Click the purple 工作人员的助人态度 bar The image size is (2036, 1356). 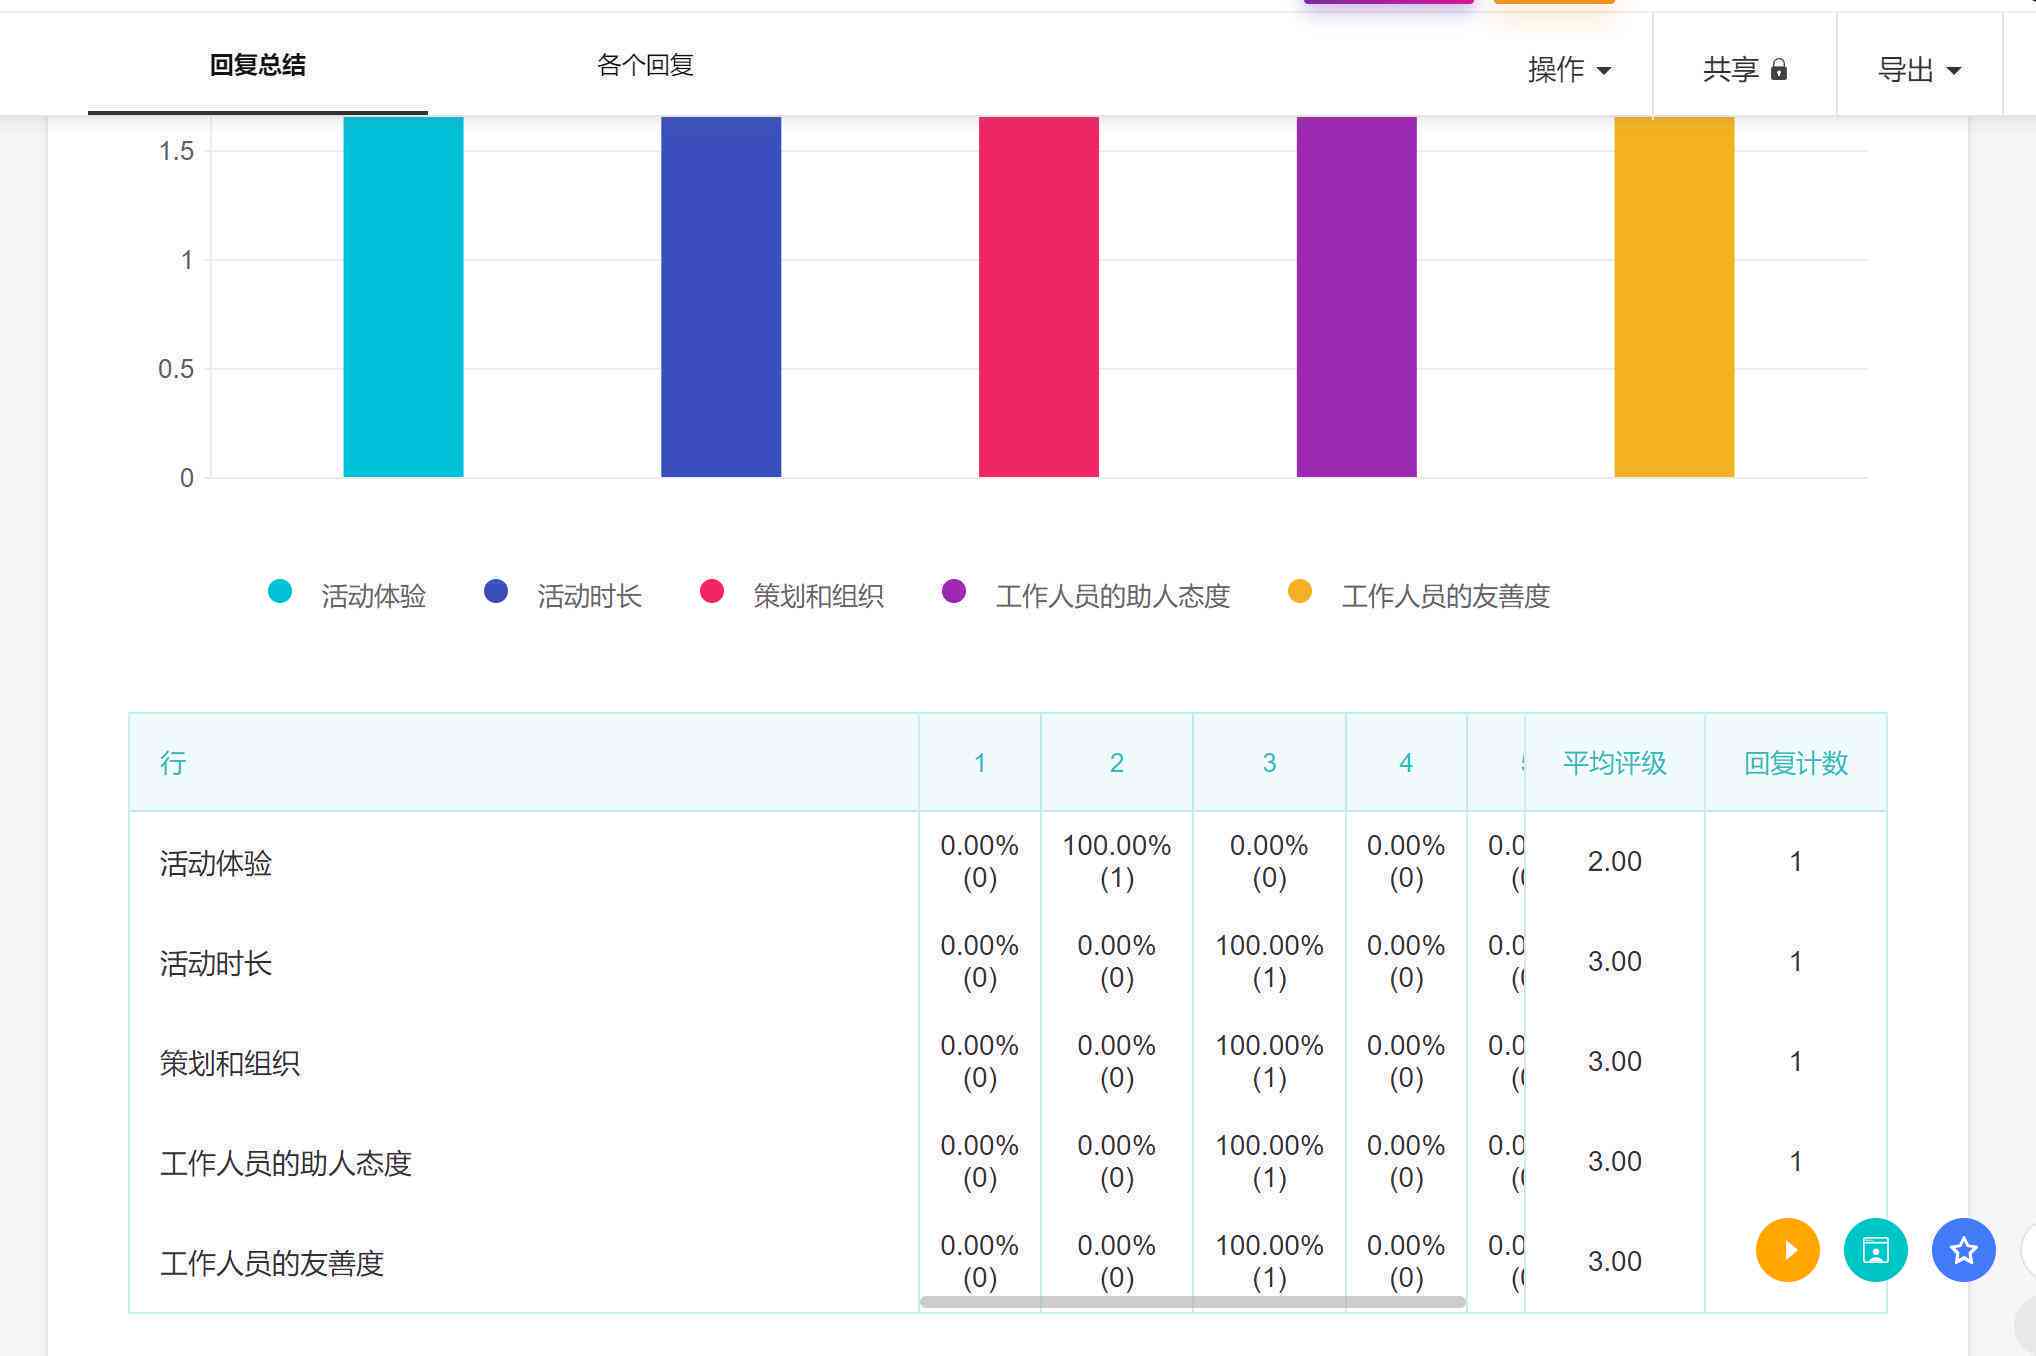click(1357, 297)
